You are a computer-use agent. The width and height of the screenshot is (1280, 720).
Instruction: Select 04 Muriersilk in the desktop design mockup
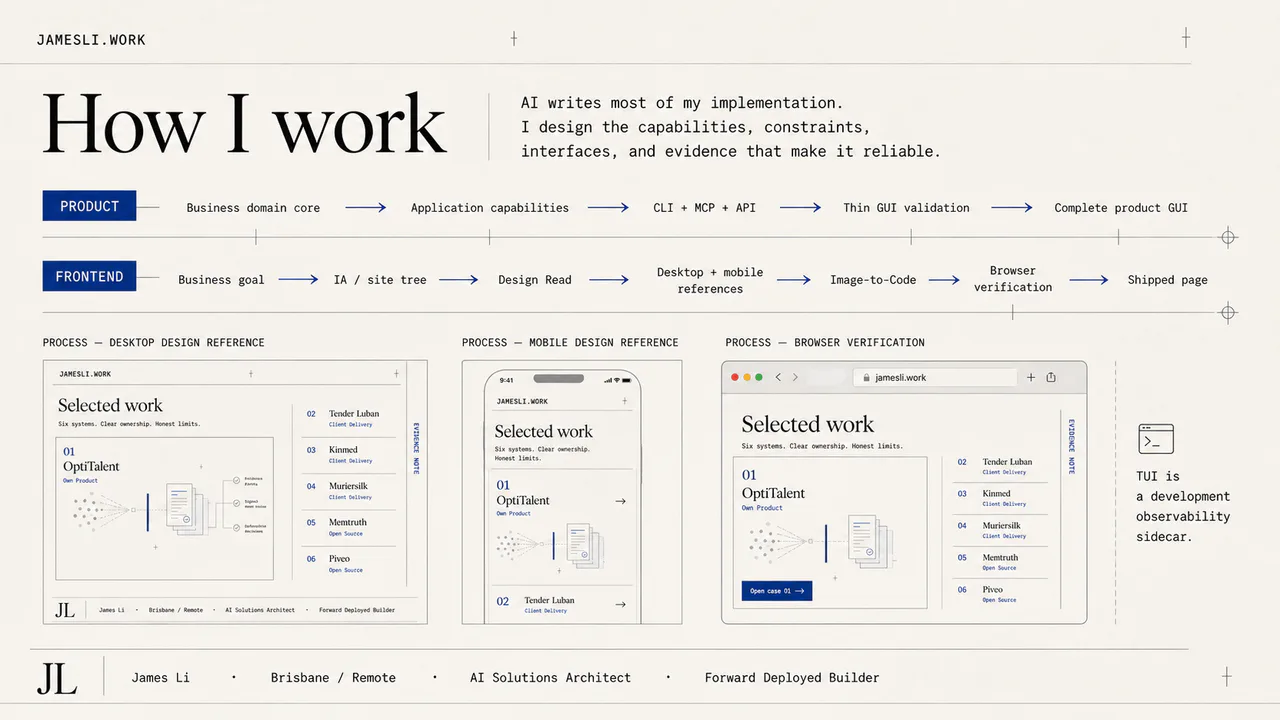[x=348, y=491]
